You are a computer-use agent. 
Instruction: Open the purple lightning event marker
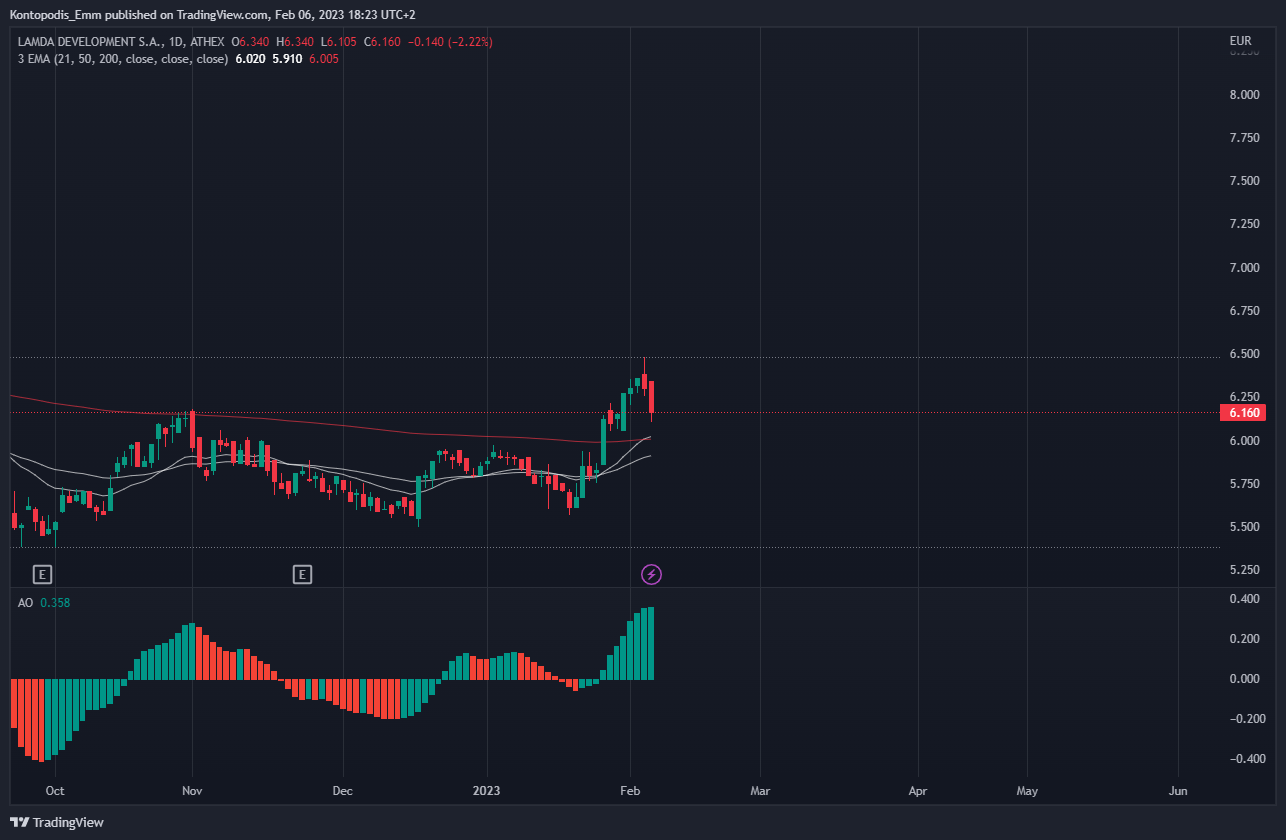651,574
